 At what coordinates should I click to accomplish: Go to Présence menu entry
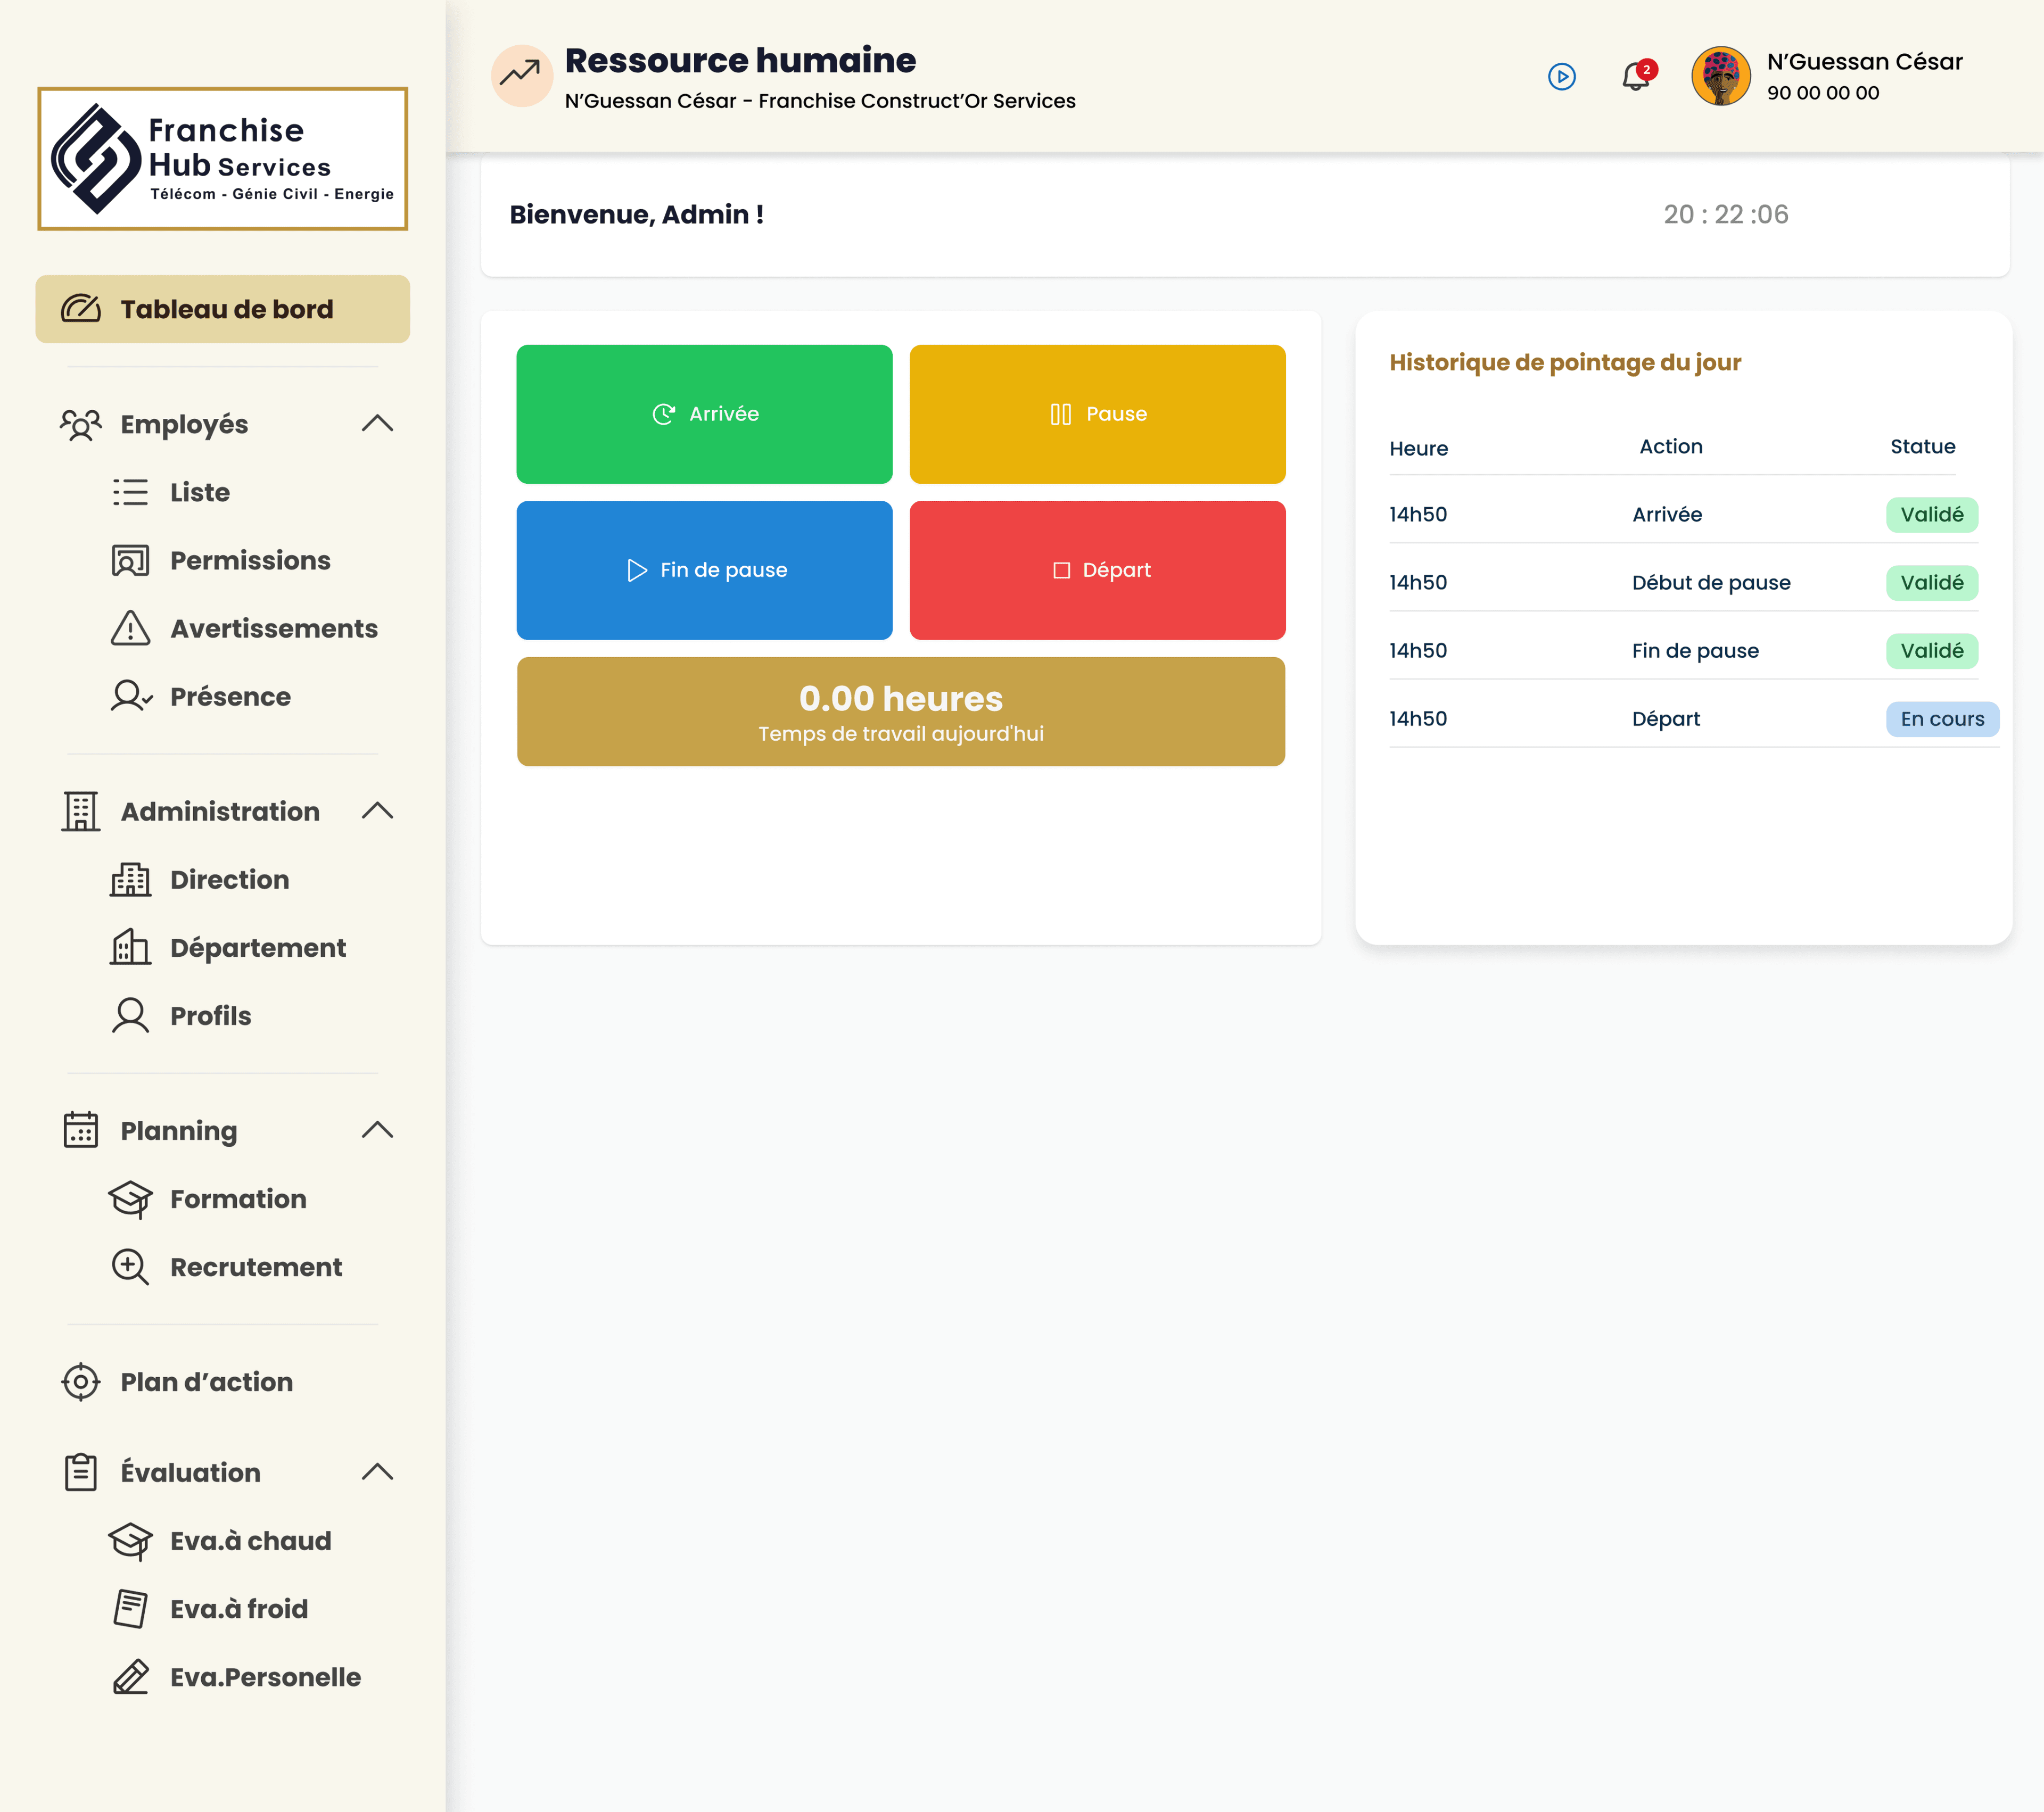tap(230, 696)
